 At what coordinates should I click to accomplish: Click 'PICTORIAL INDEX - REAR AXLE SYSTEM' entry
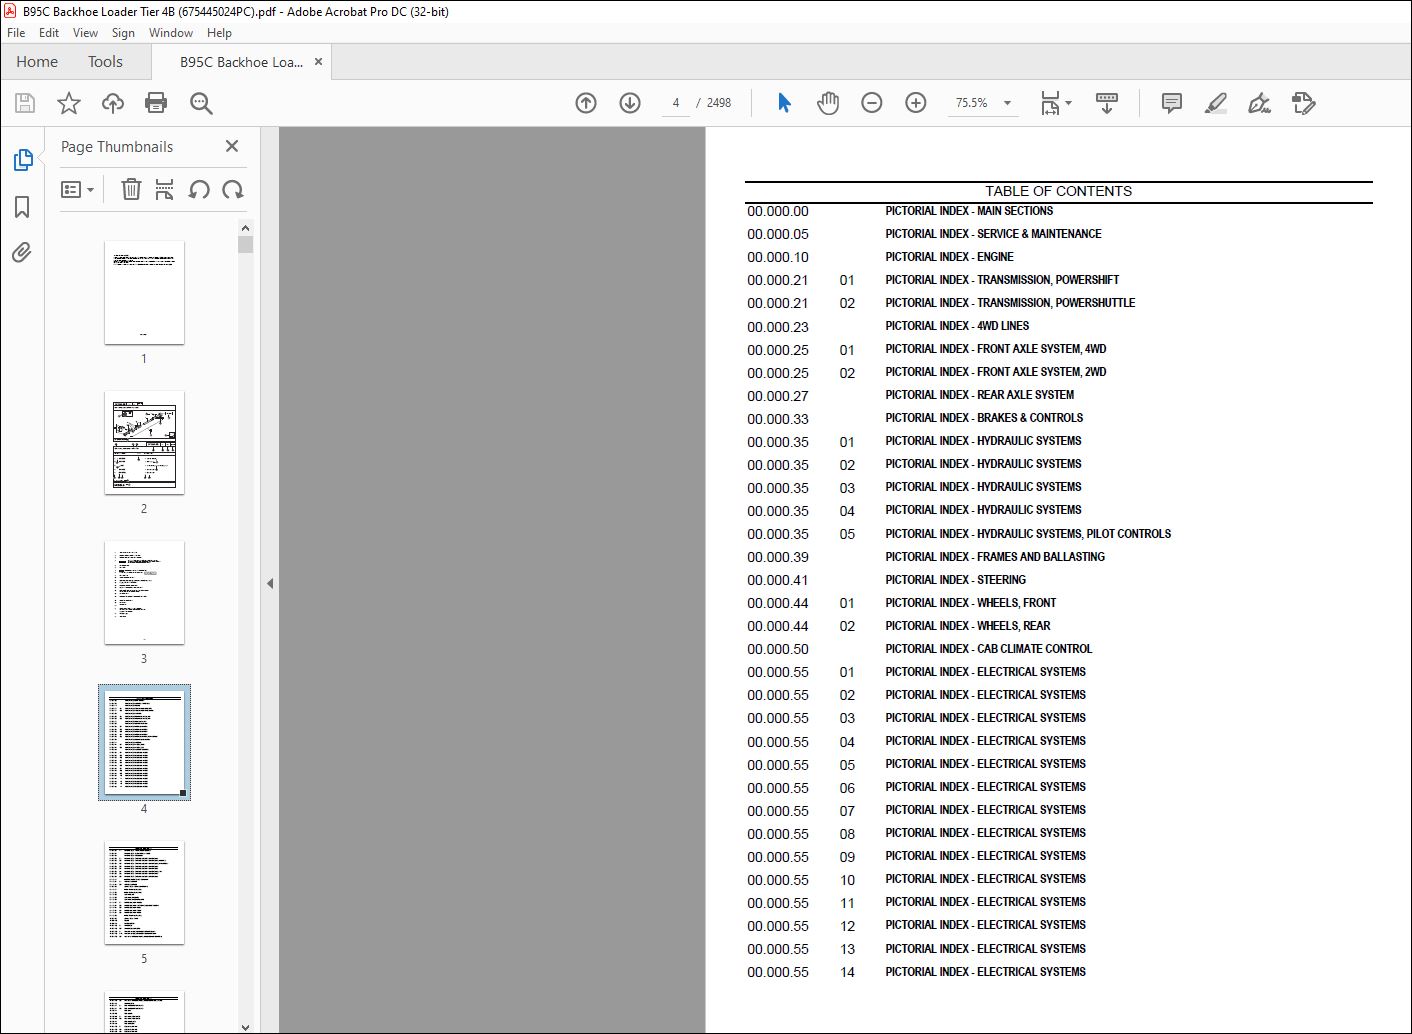[x=979, y=395]
